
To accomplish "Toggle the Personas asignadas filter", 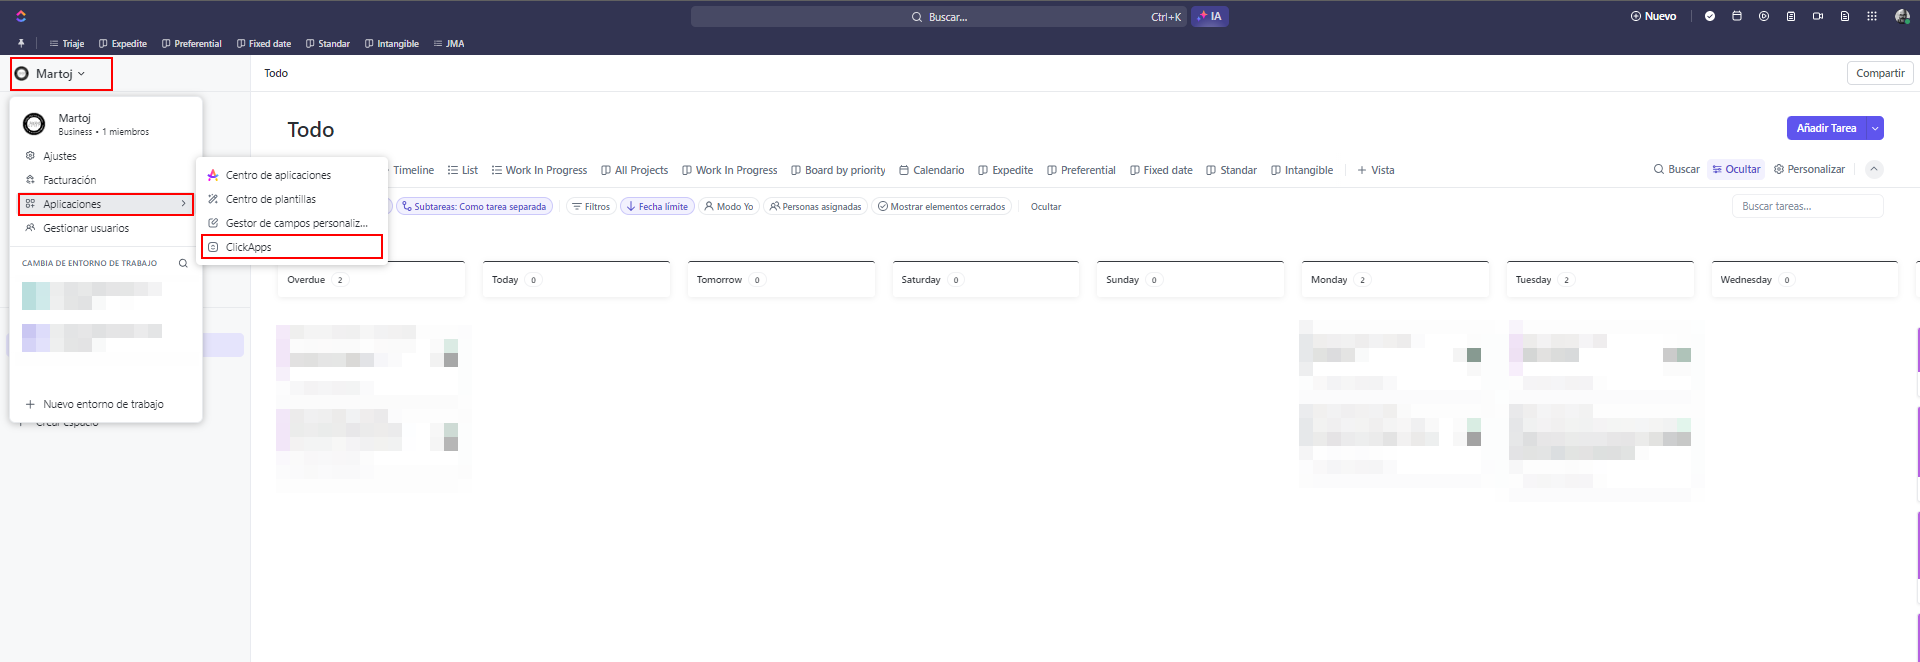I will (815, 207).
